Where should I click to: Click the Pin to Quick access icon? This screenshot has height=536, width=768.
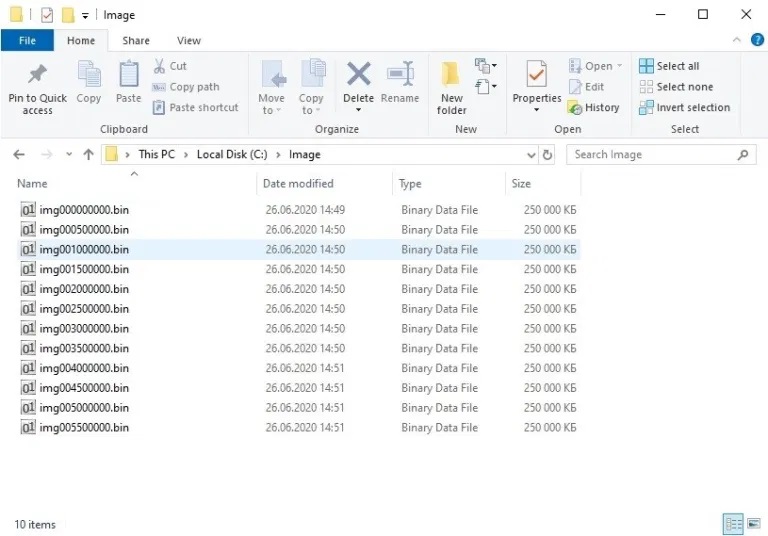pyautogui.click(x=37, y=76)
